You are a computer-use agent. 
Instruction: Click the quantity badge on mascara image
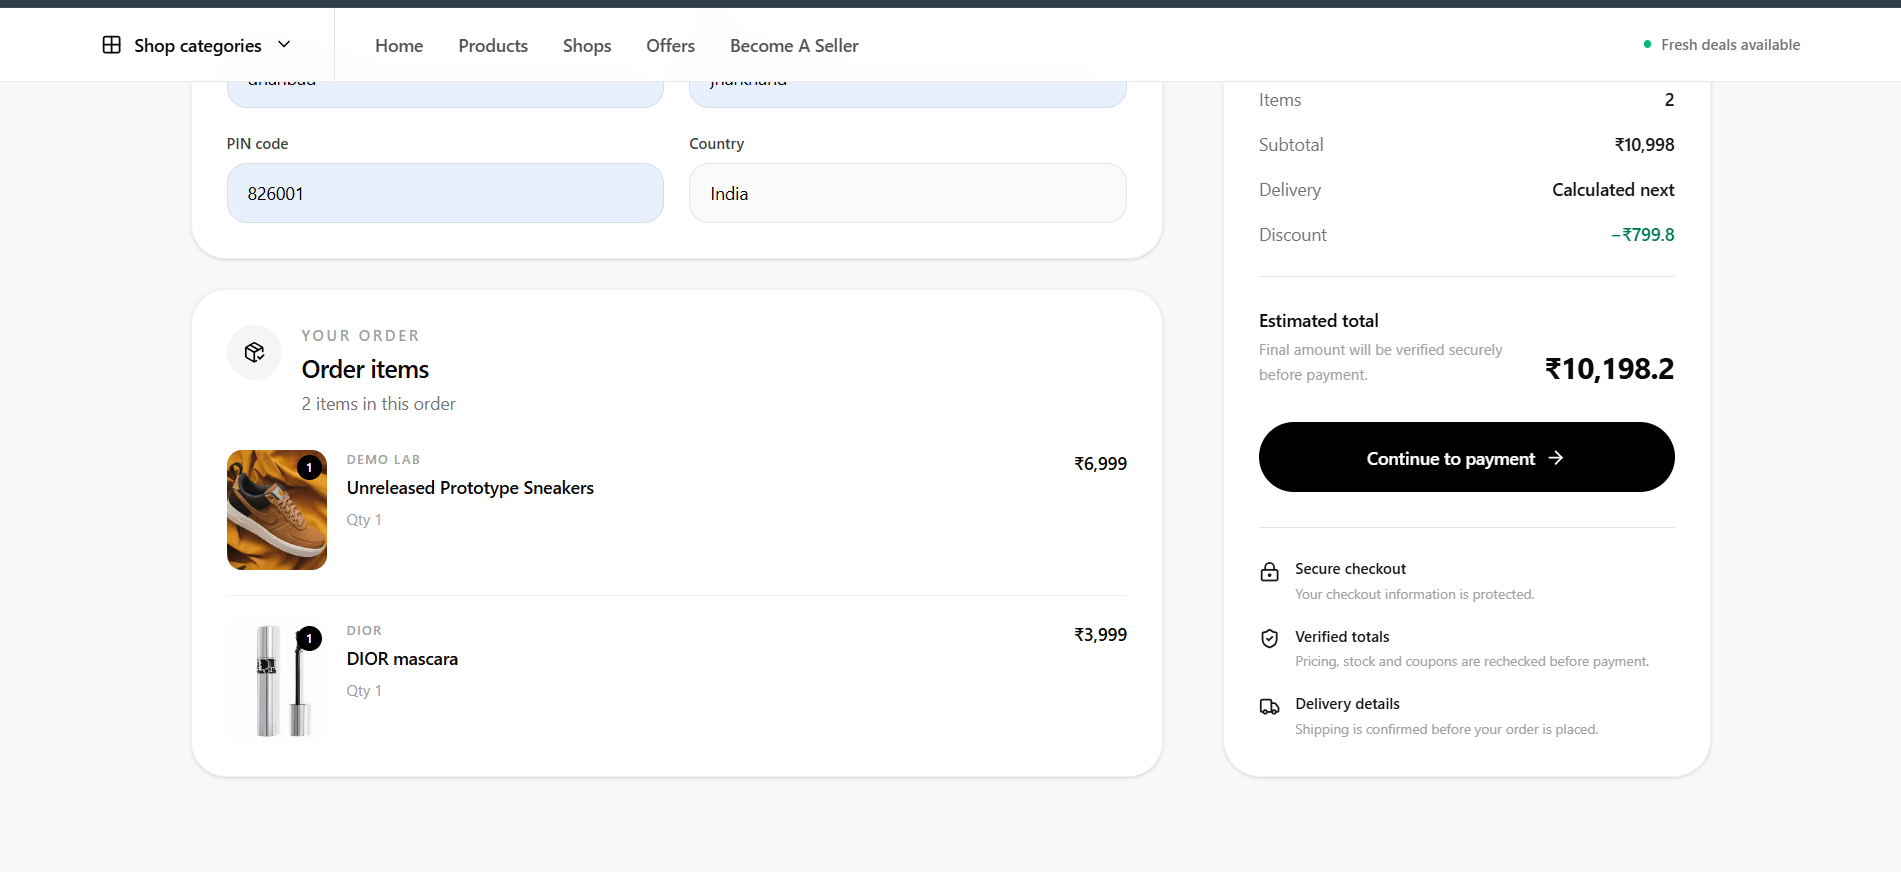[x=309, y=638]
